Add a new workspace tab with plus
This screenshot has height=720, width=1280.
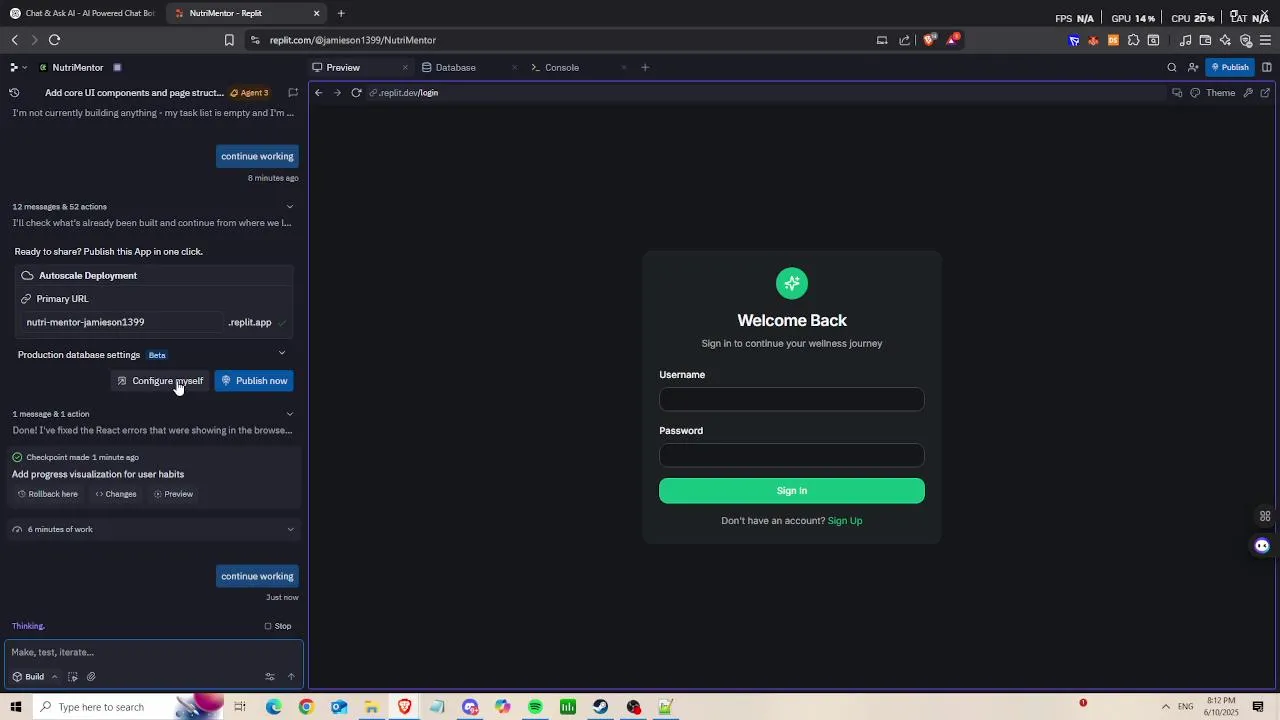click(645, 68)
